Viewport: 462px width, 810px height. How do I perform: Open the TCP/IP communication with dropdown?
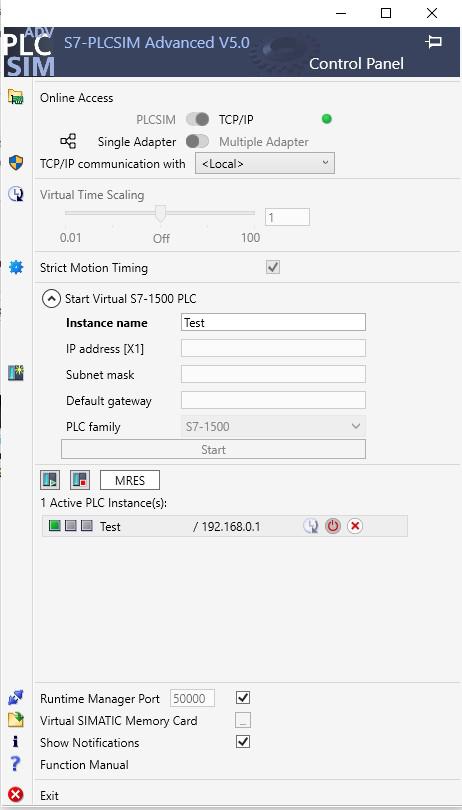click(x=265, y=163)
